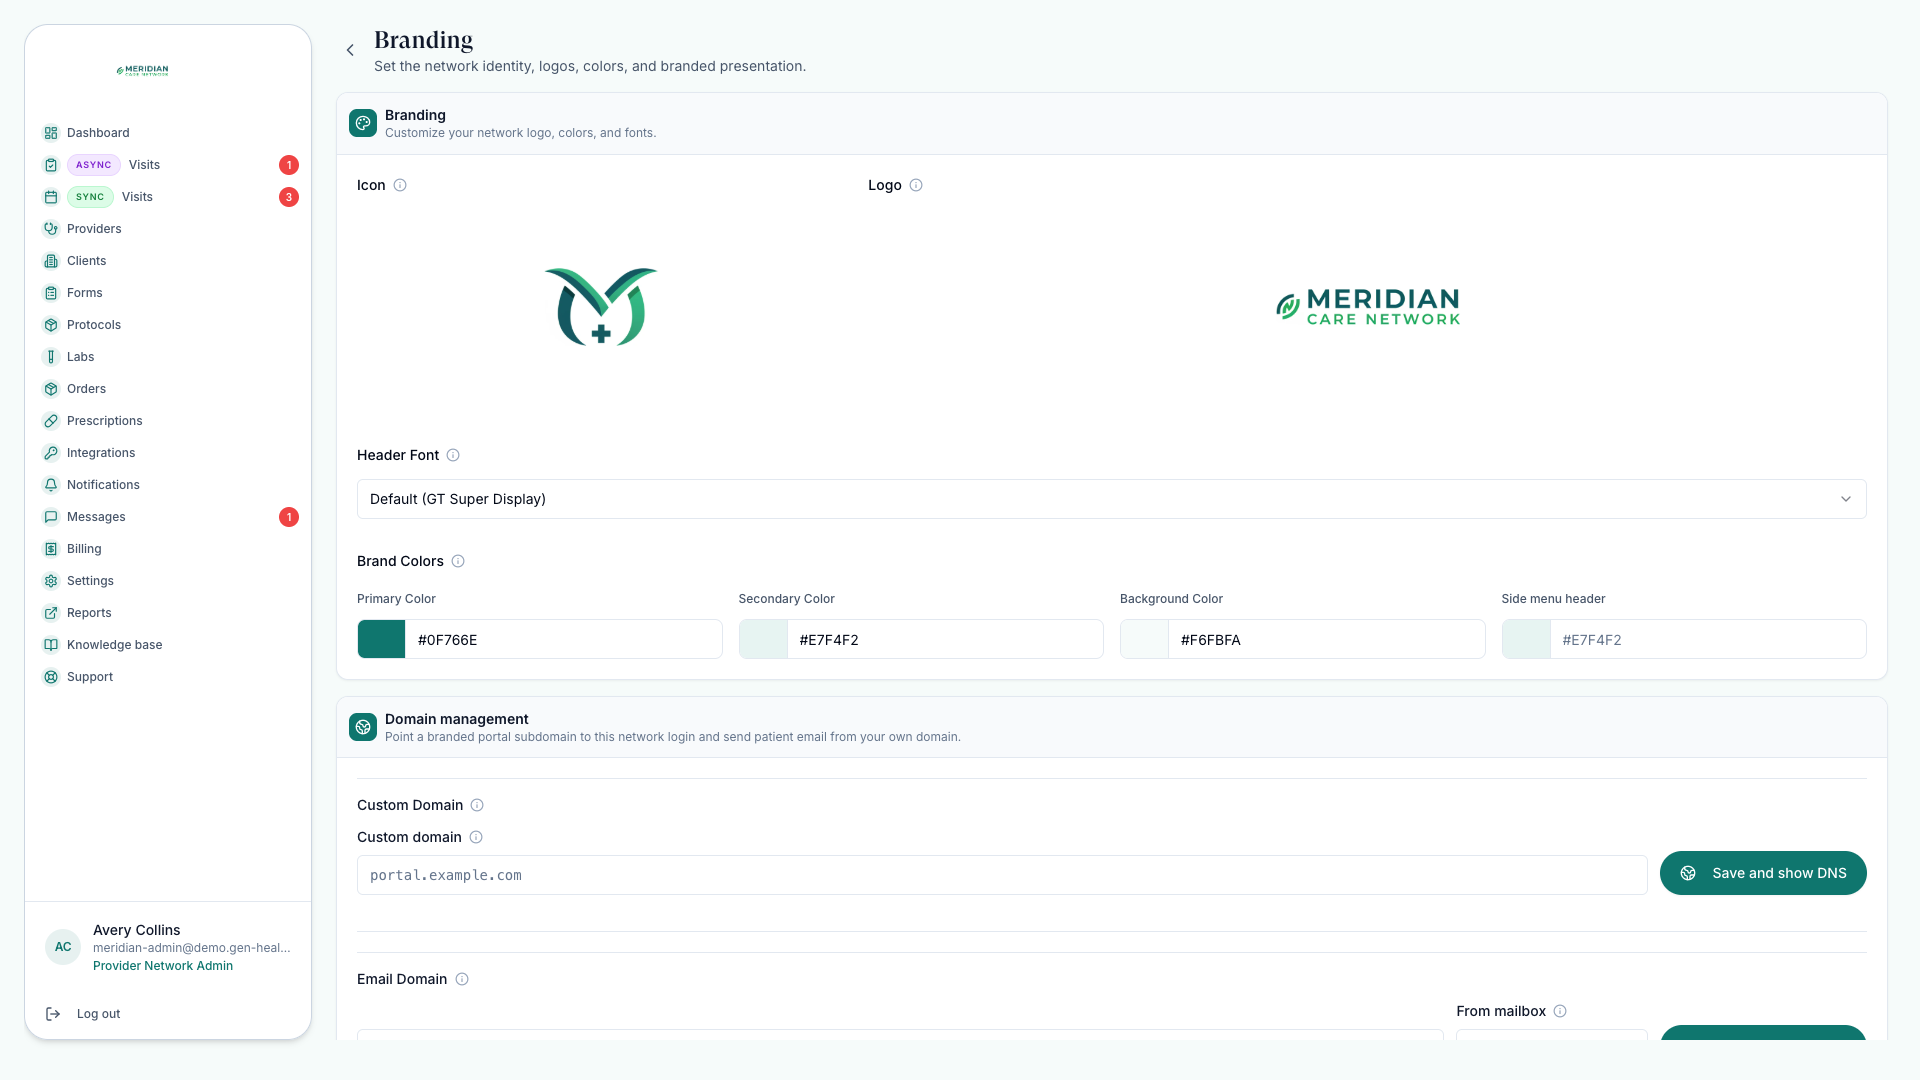
Task: Click the info icon next to Logo label
Action: pyautogui.click(x=916, y=185)
